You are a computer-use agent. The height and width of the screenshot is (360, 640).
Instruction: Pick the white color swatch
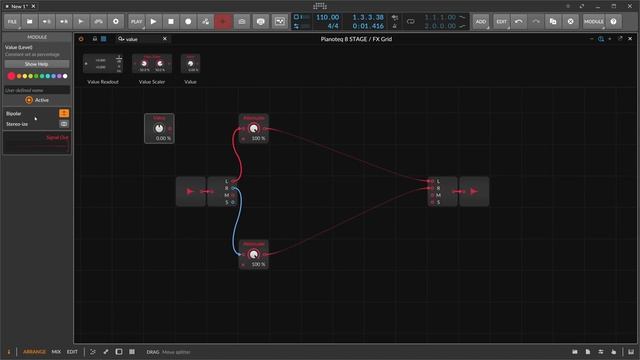[65, 76]
